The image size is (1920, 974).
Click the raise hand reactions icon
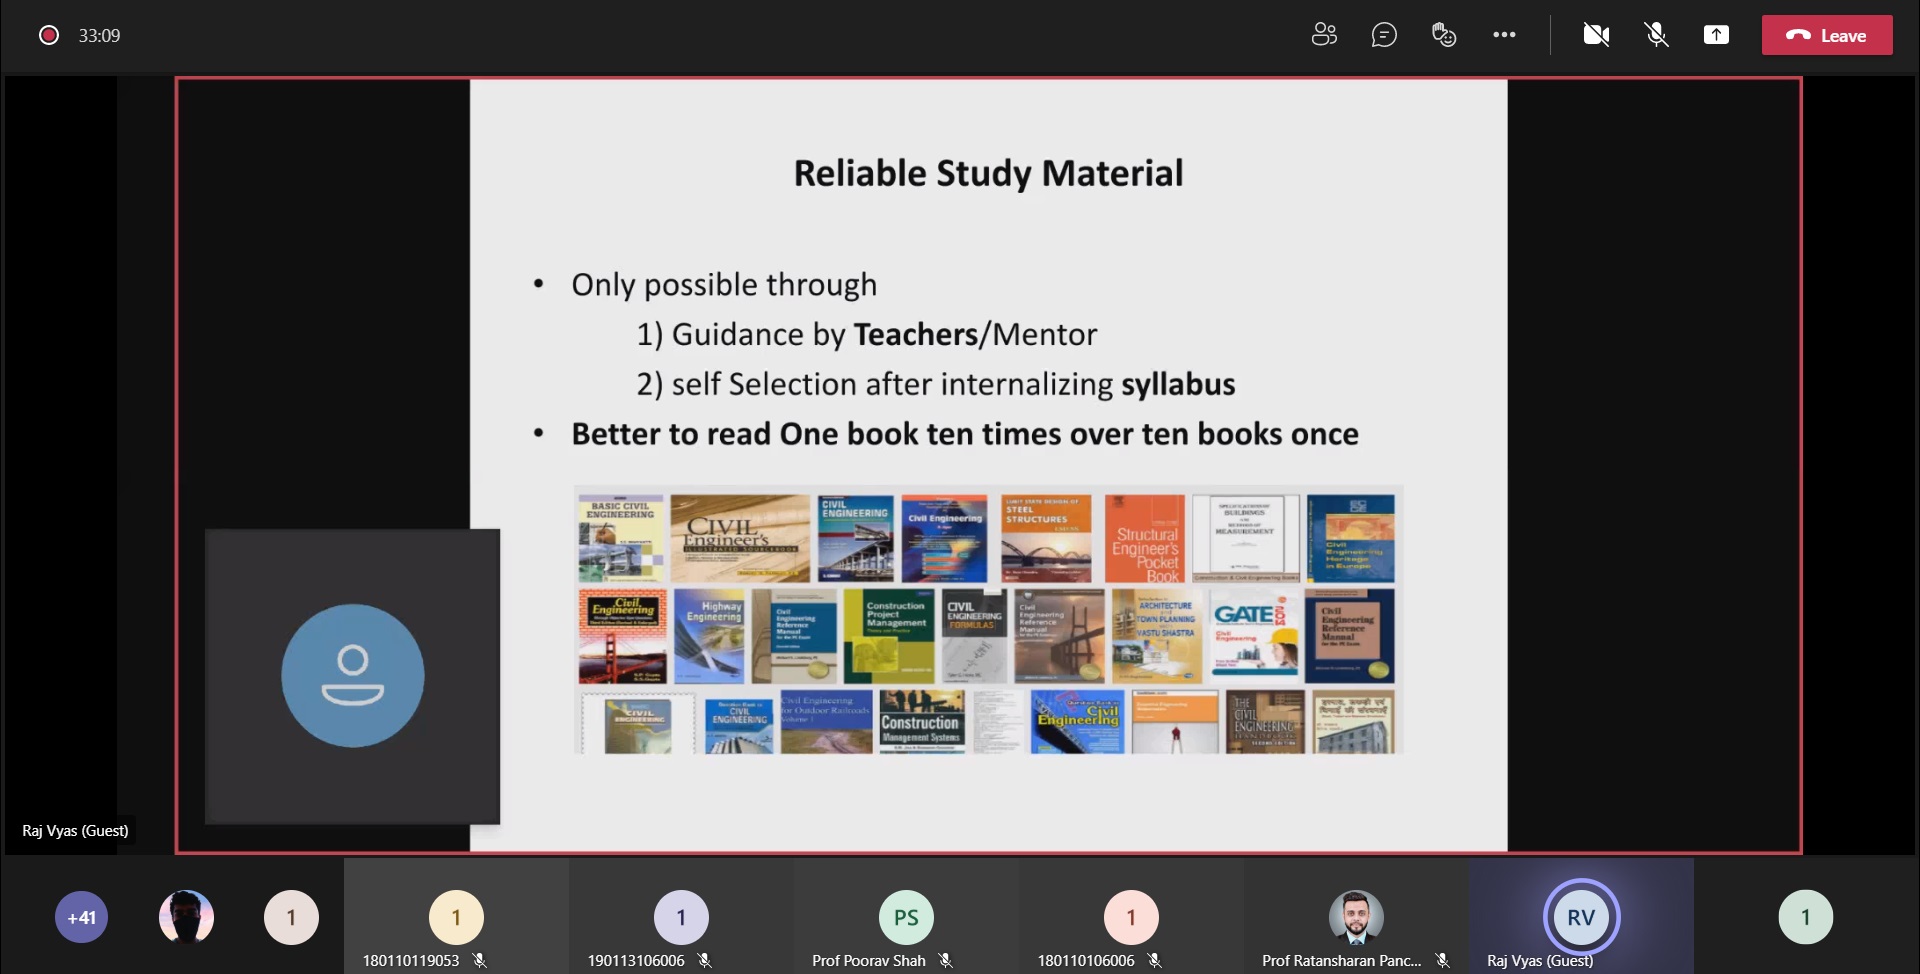(1444, 35)
